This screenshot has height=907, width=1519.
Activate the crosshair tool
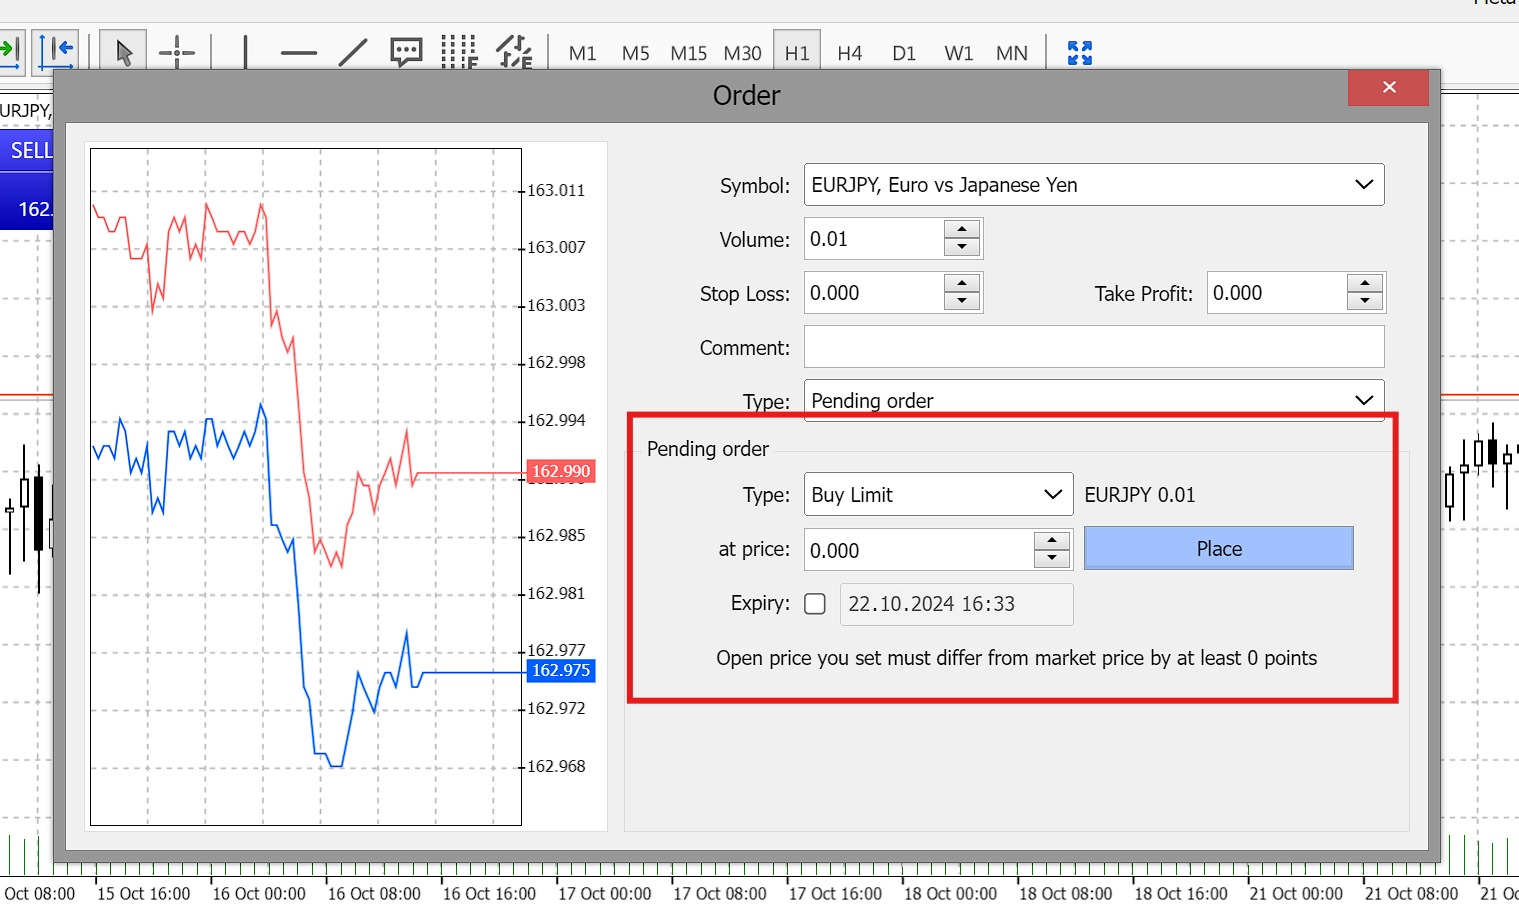(177, 52)
